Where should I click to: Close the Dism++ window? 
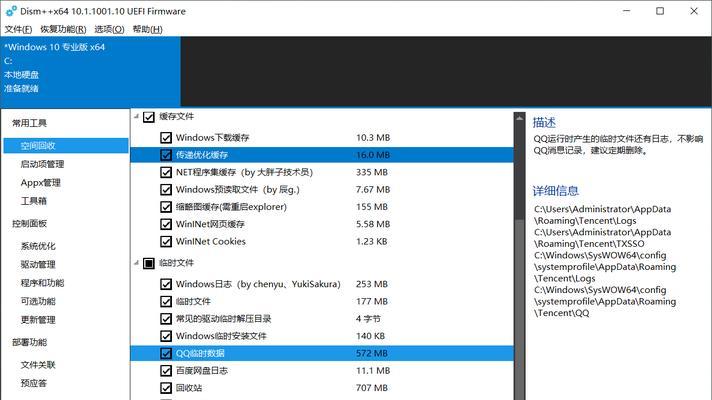point(694,11)
